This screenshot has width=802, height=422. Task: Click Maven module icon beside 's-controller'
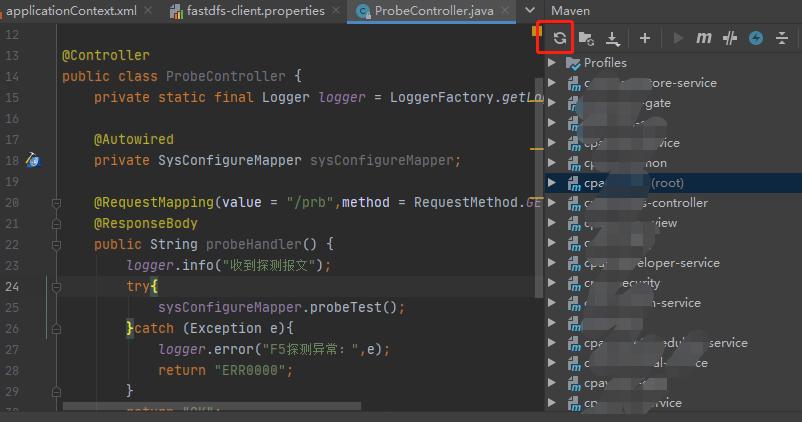[574, 204]
